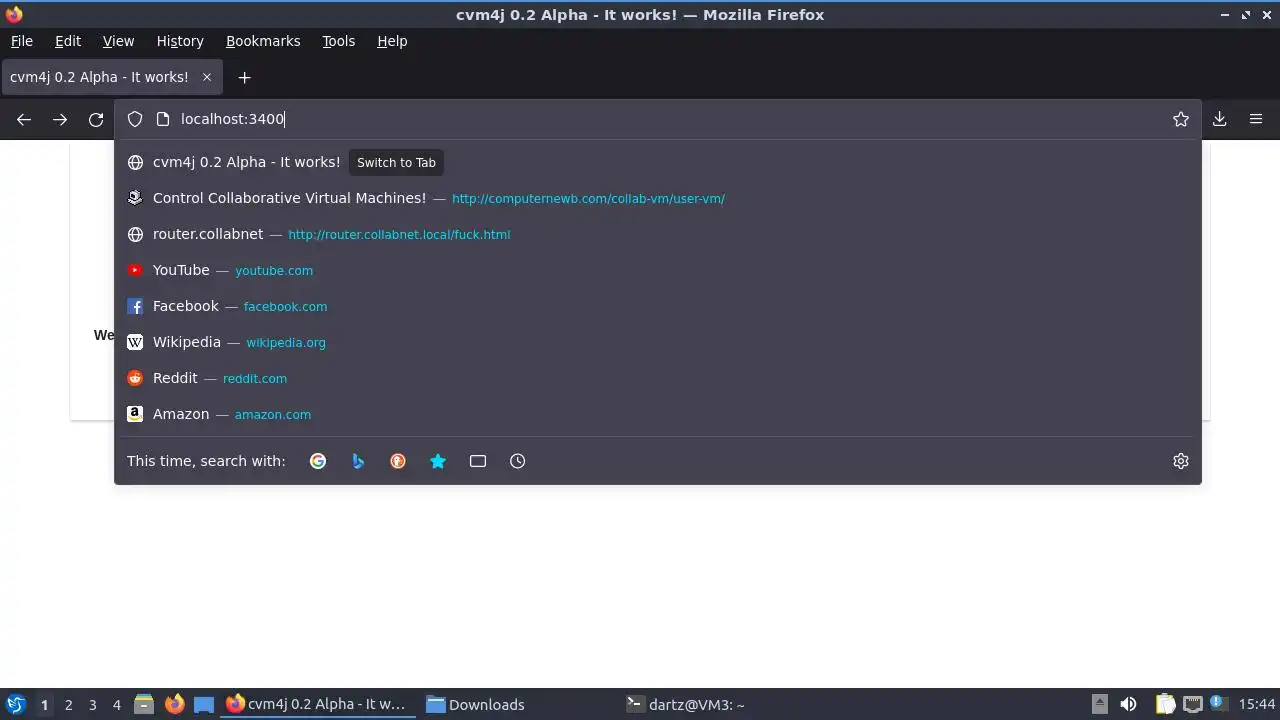This screenshot has height=720, width=1280.
Task: Search in Bookmarks using the star icon
Action: coord(438,461)
